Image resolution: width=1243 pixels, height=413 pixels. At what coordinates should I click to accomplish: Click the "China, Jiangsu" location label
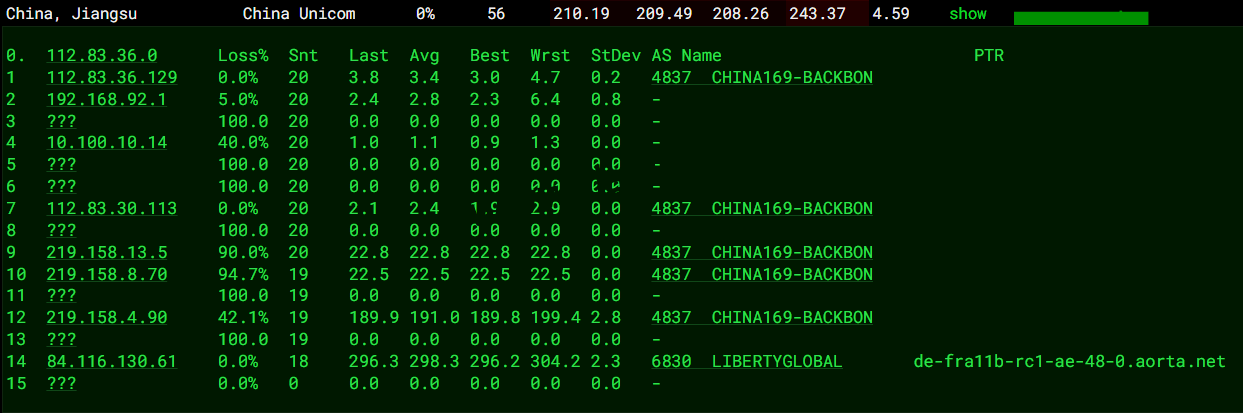pos(72,14)
